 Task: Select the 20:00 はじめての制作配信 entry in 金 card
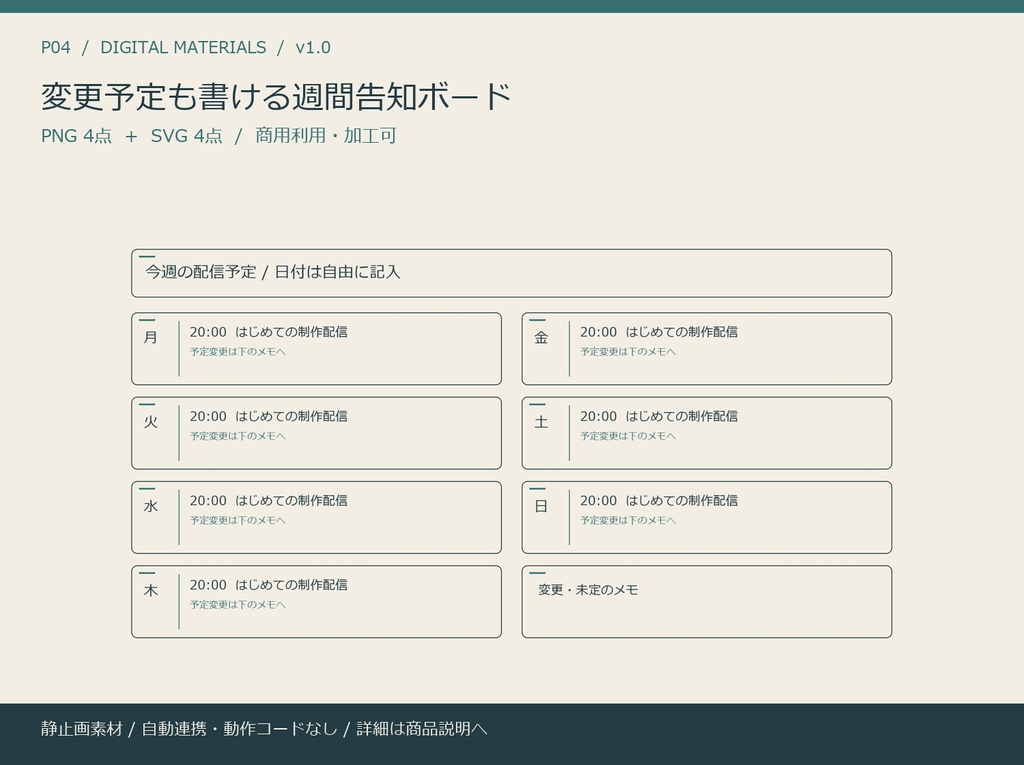pos(659,332)
